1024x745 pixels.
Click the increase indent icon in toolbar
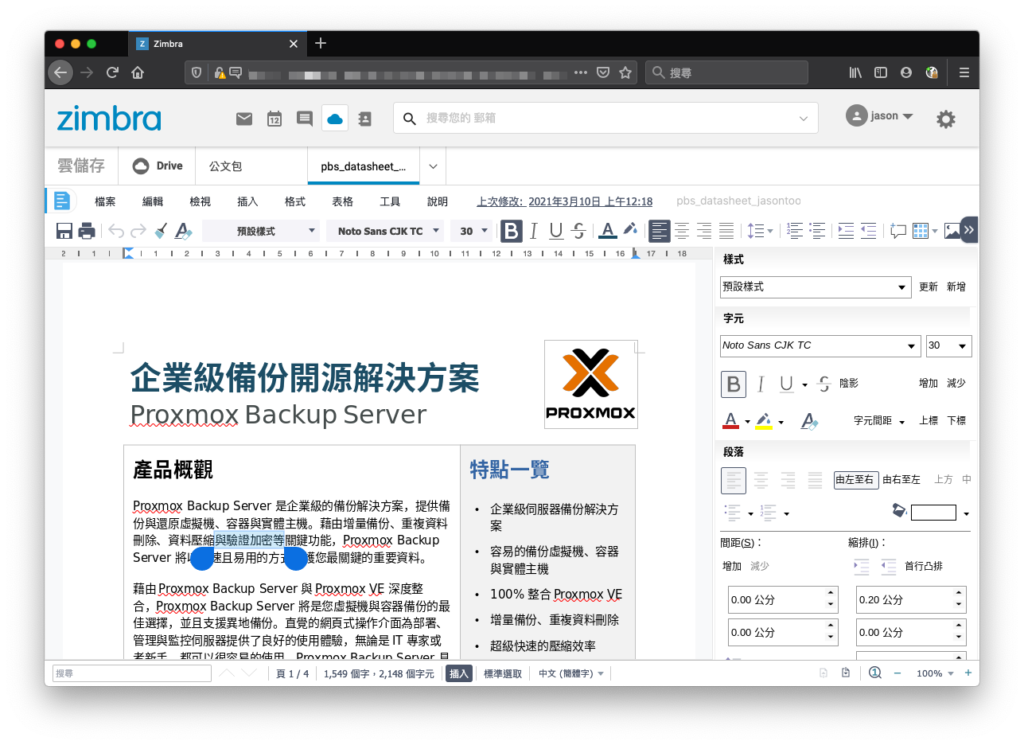[846, 230]
